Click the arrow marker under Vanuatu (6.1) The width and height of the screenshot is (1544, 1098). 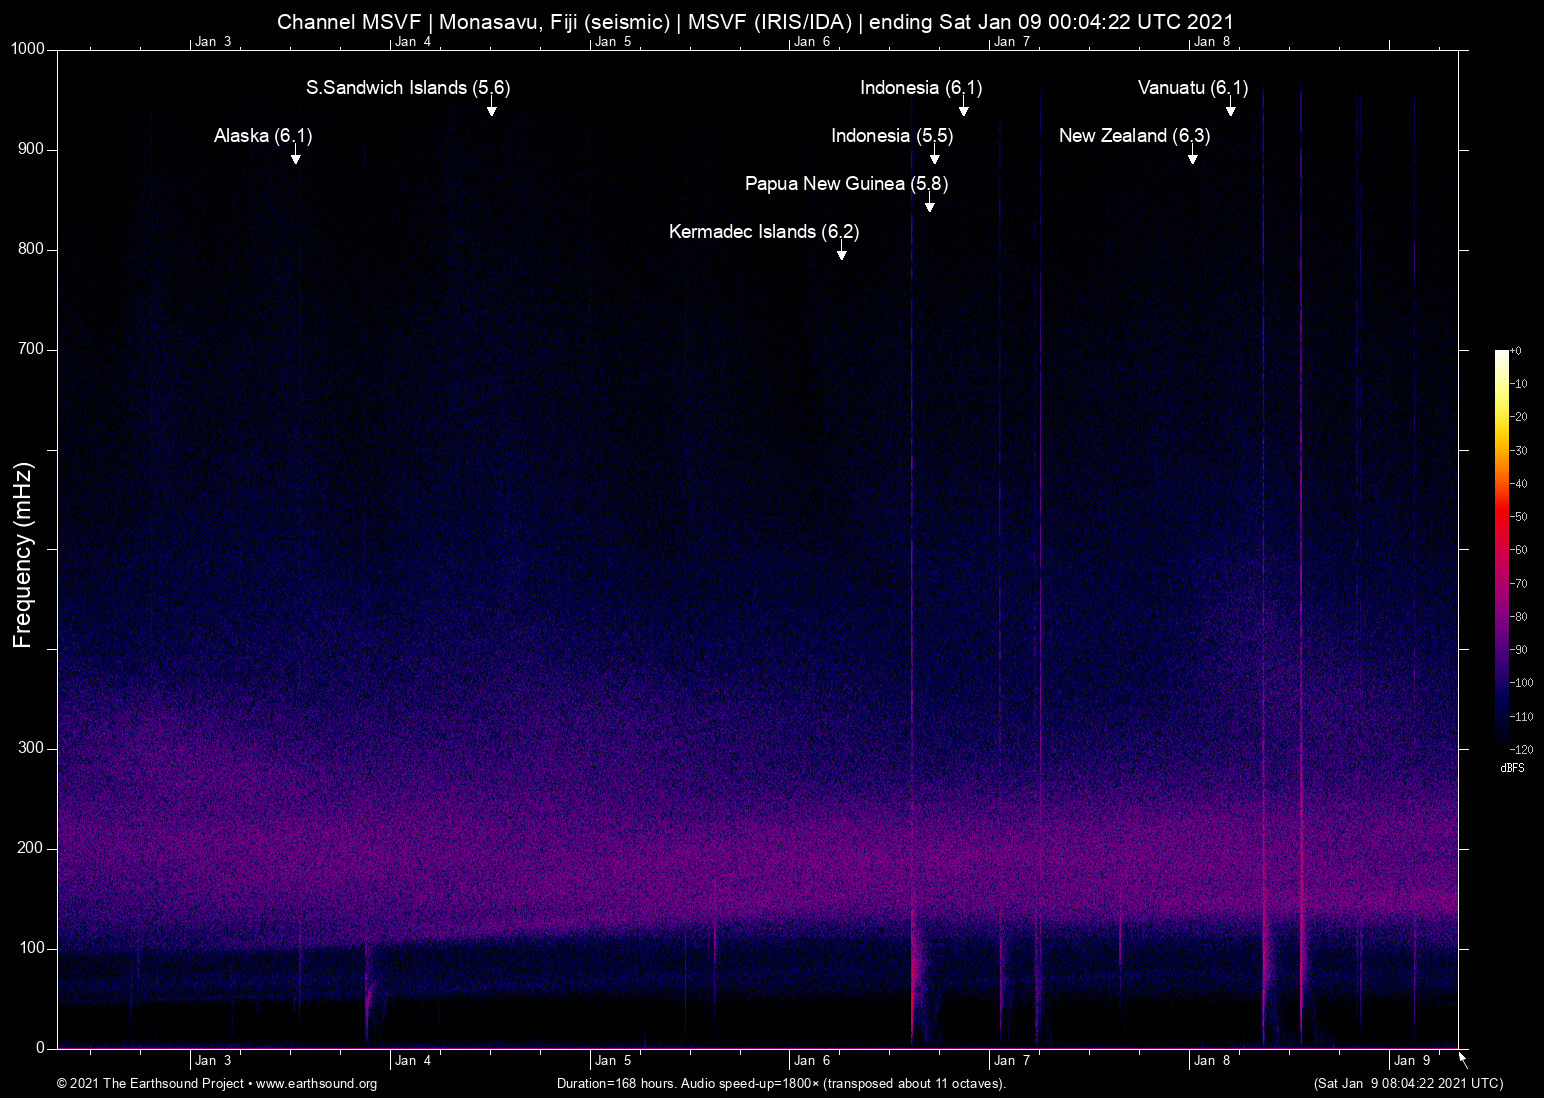click(1231, 108)
